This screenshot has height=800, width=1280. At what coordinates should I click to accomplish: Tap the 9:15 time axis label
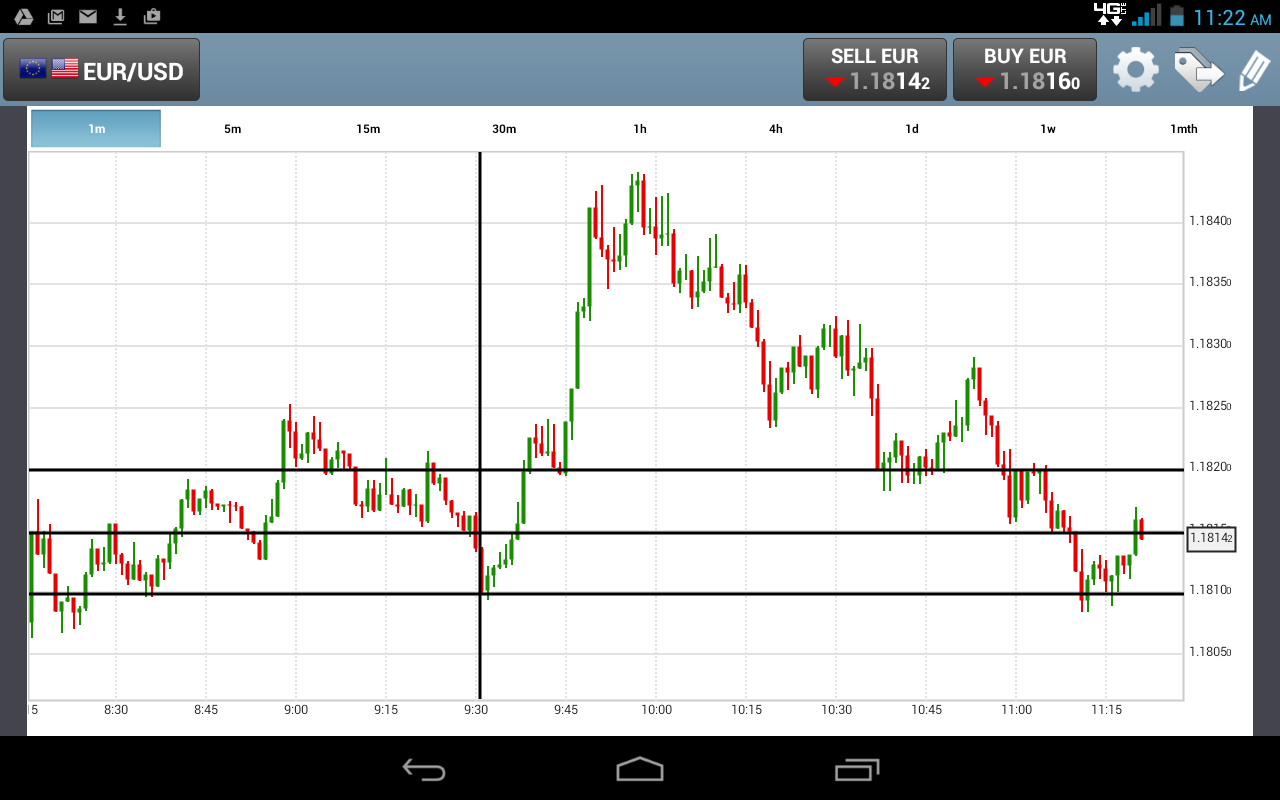click(386, 710)
